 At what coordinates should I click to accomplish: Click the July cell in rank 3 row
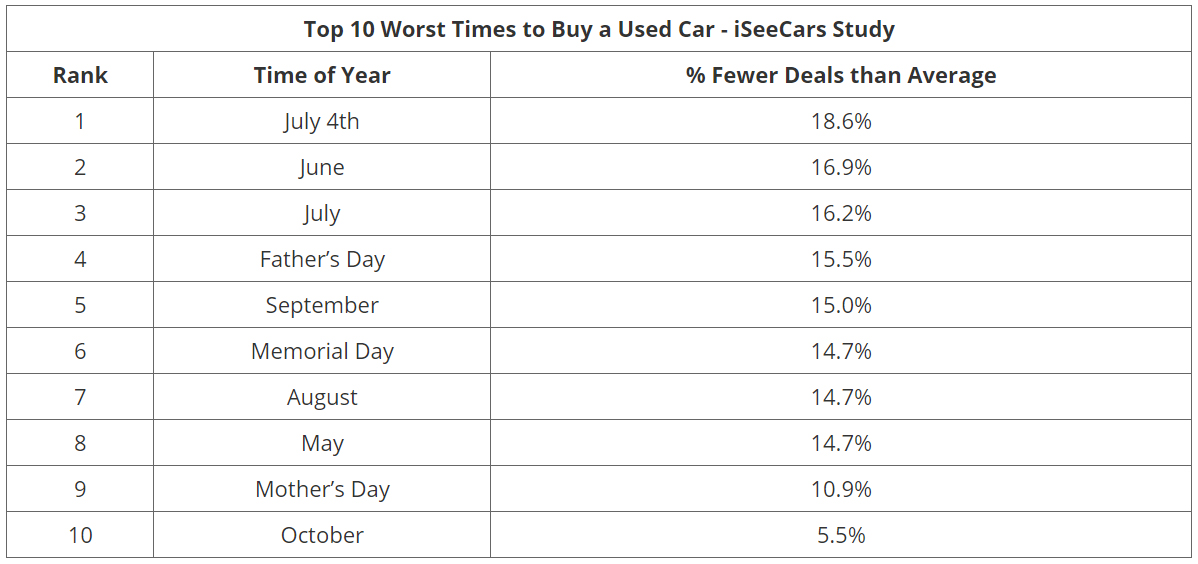point(322,213)
